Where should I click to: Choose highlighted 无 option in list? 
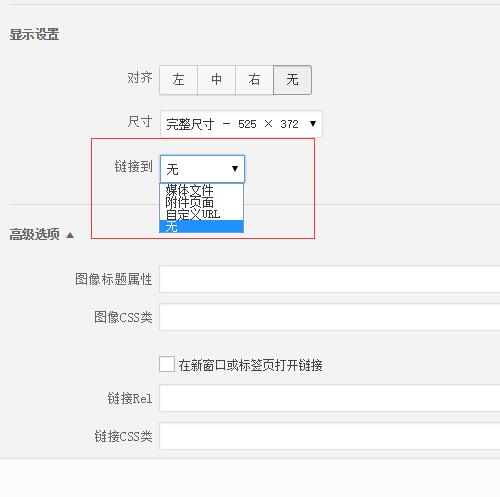coord(202,226)
